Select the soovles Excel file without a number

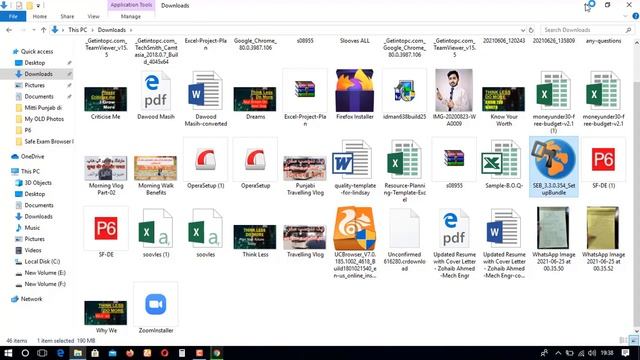pos(205,228)
